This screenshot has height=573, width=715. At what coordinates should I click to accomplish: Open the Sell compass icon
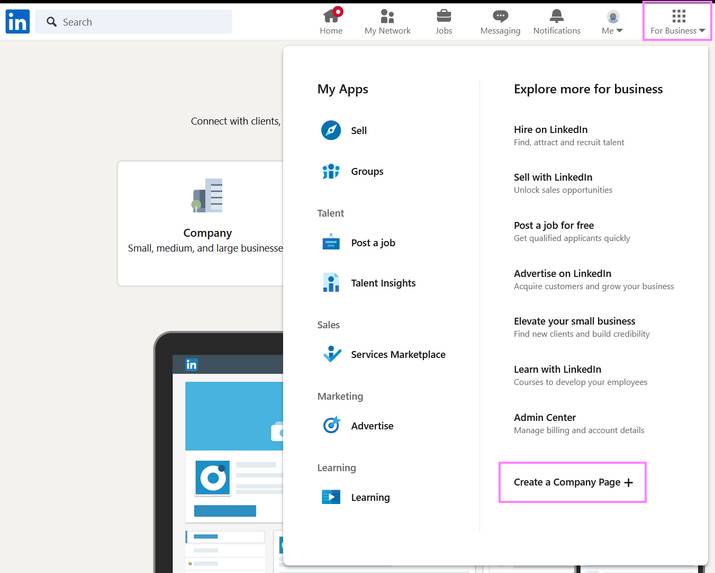(x=331, y=130)
